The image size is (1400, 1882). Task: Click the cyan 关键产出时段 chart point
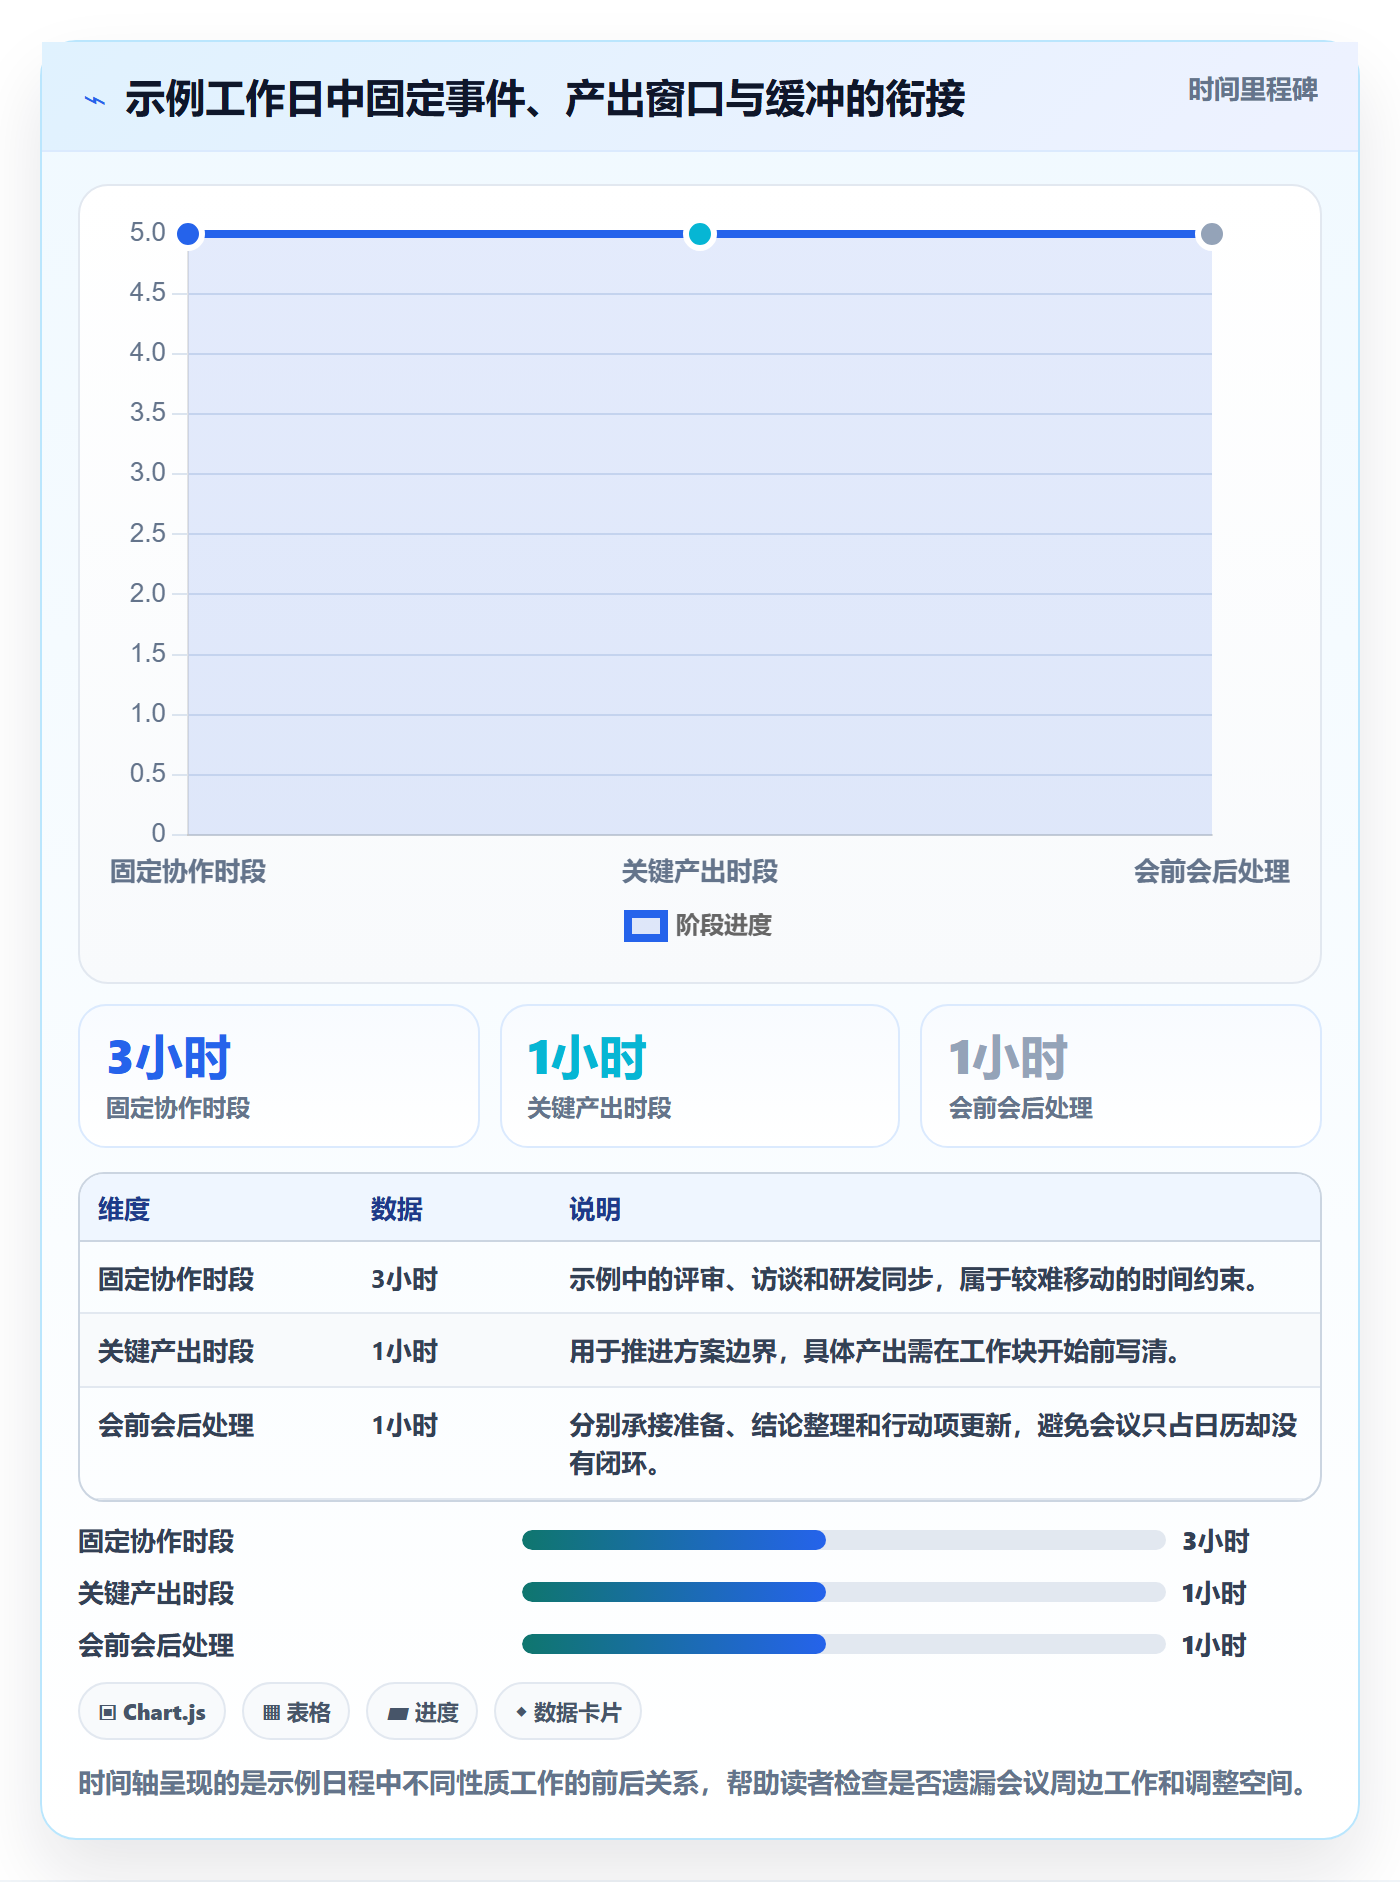click(x=700, y=234)
